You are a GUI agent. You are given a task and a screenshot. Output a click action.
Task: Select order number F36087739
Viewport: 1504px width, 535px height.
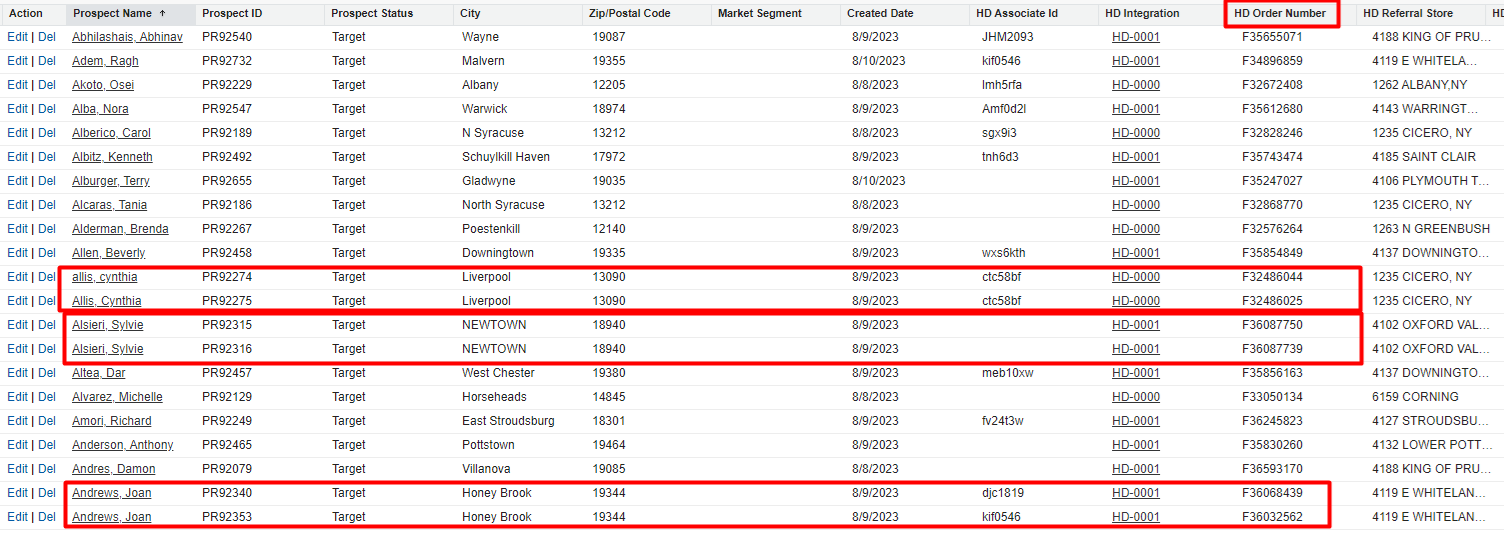coord(1272,349)
